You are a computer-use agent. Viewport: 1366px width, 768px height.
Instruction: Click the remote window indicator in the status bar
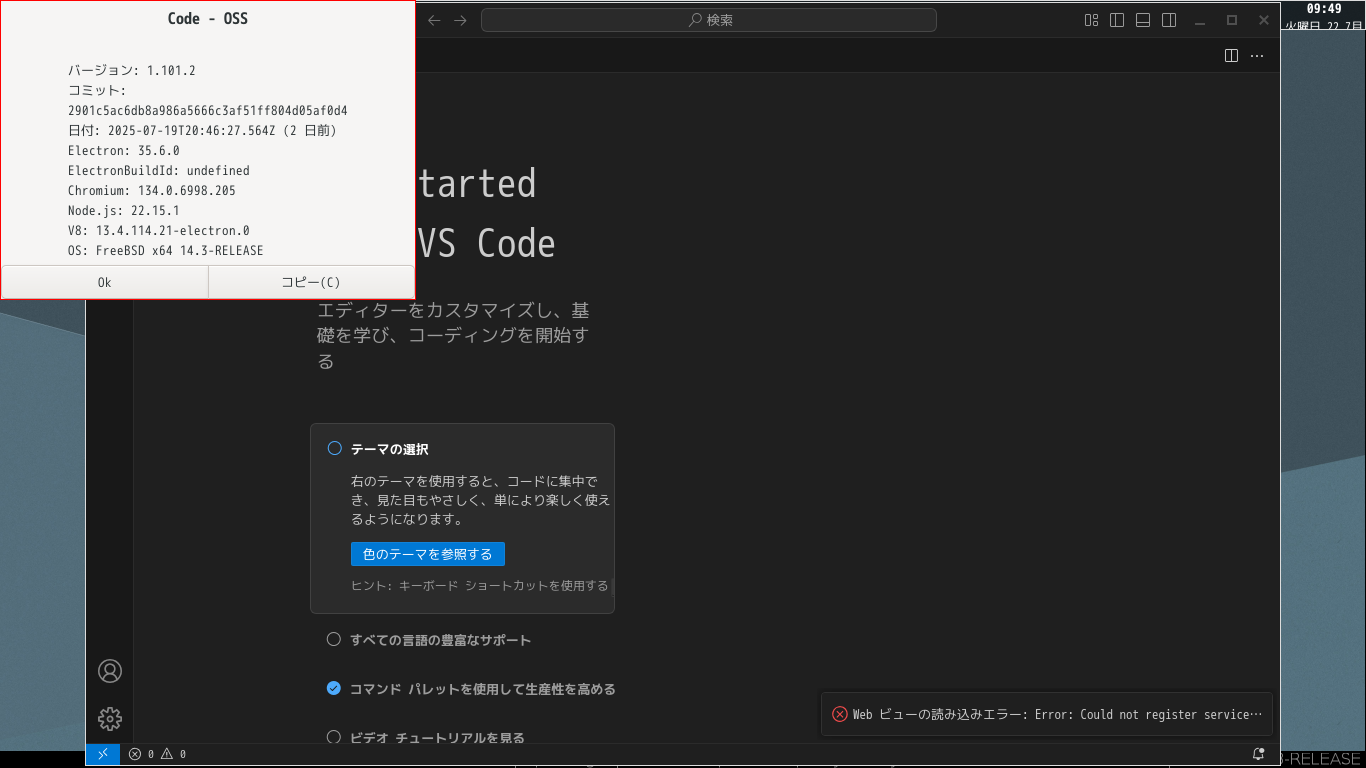(103, 754)
